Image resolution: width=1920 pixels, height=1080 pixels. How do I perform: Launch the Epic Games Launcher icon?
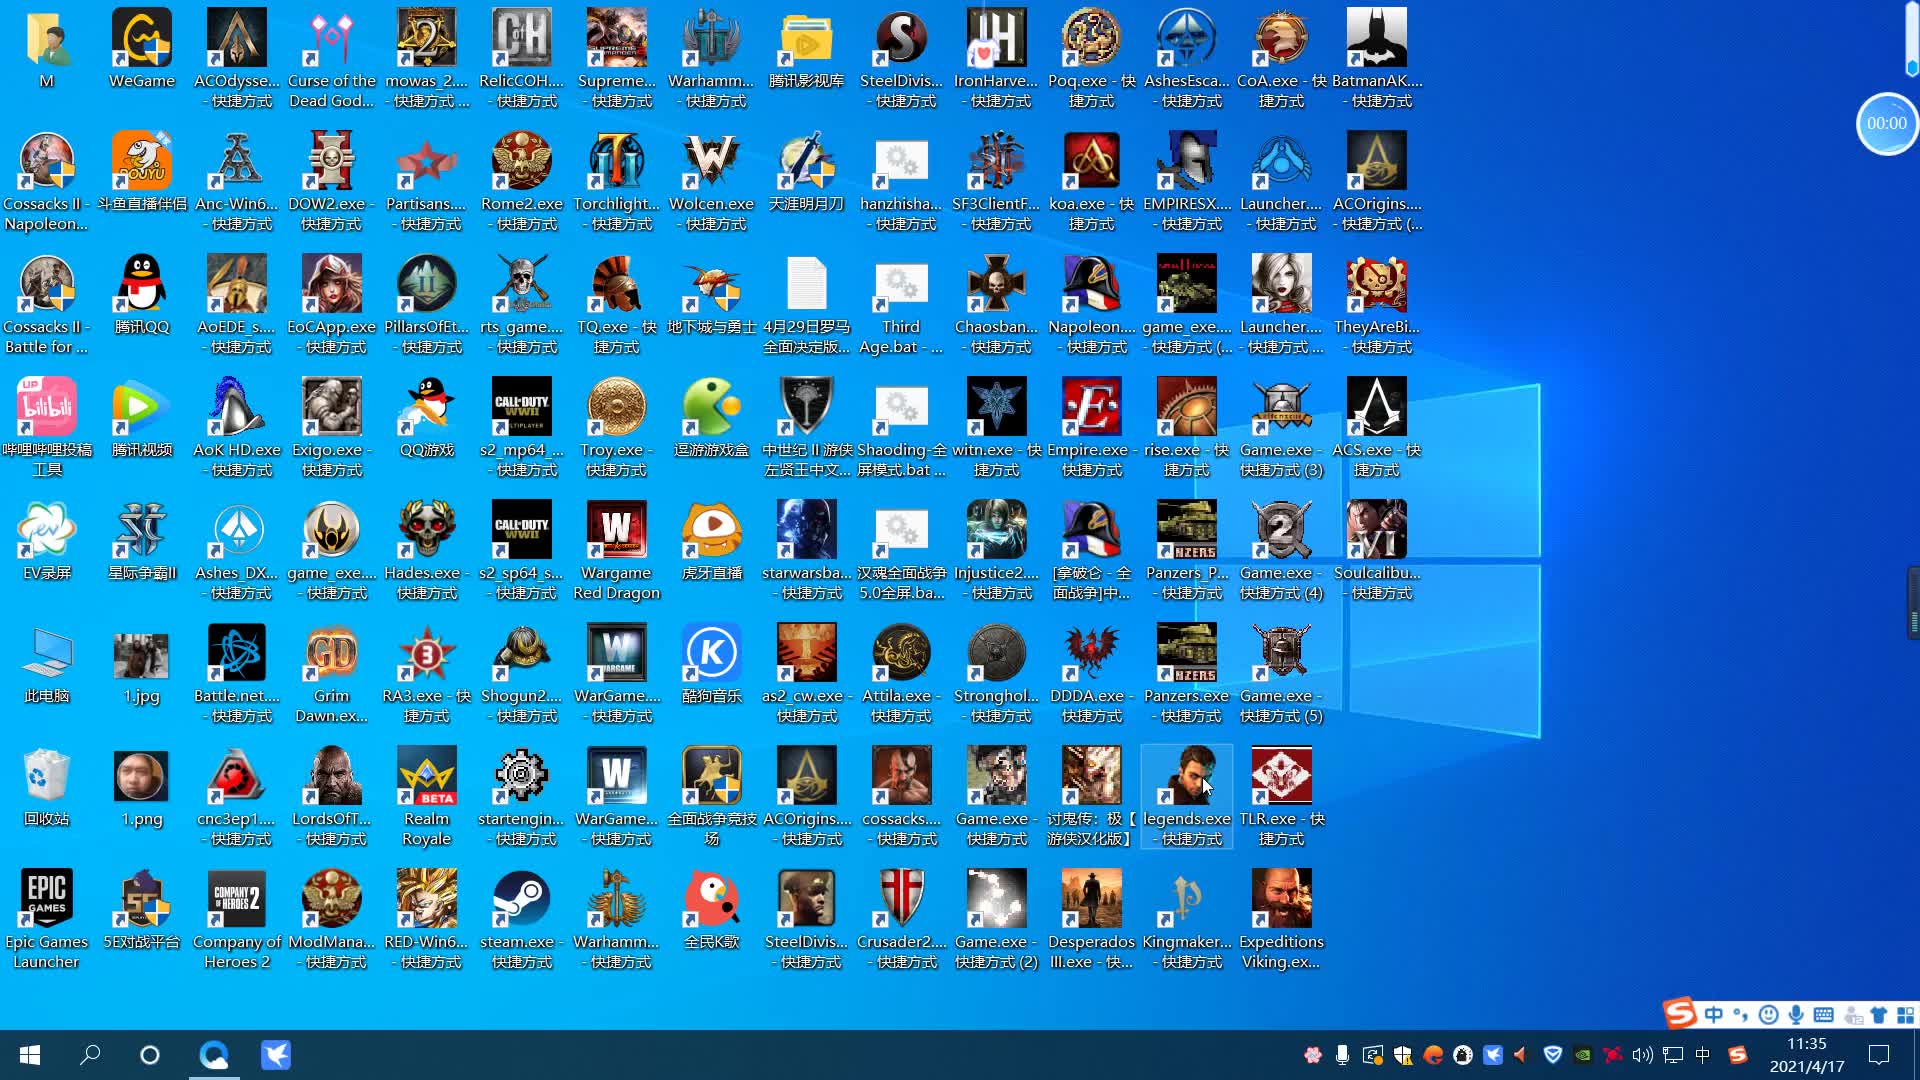[47, 919]
